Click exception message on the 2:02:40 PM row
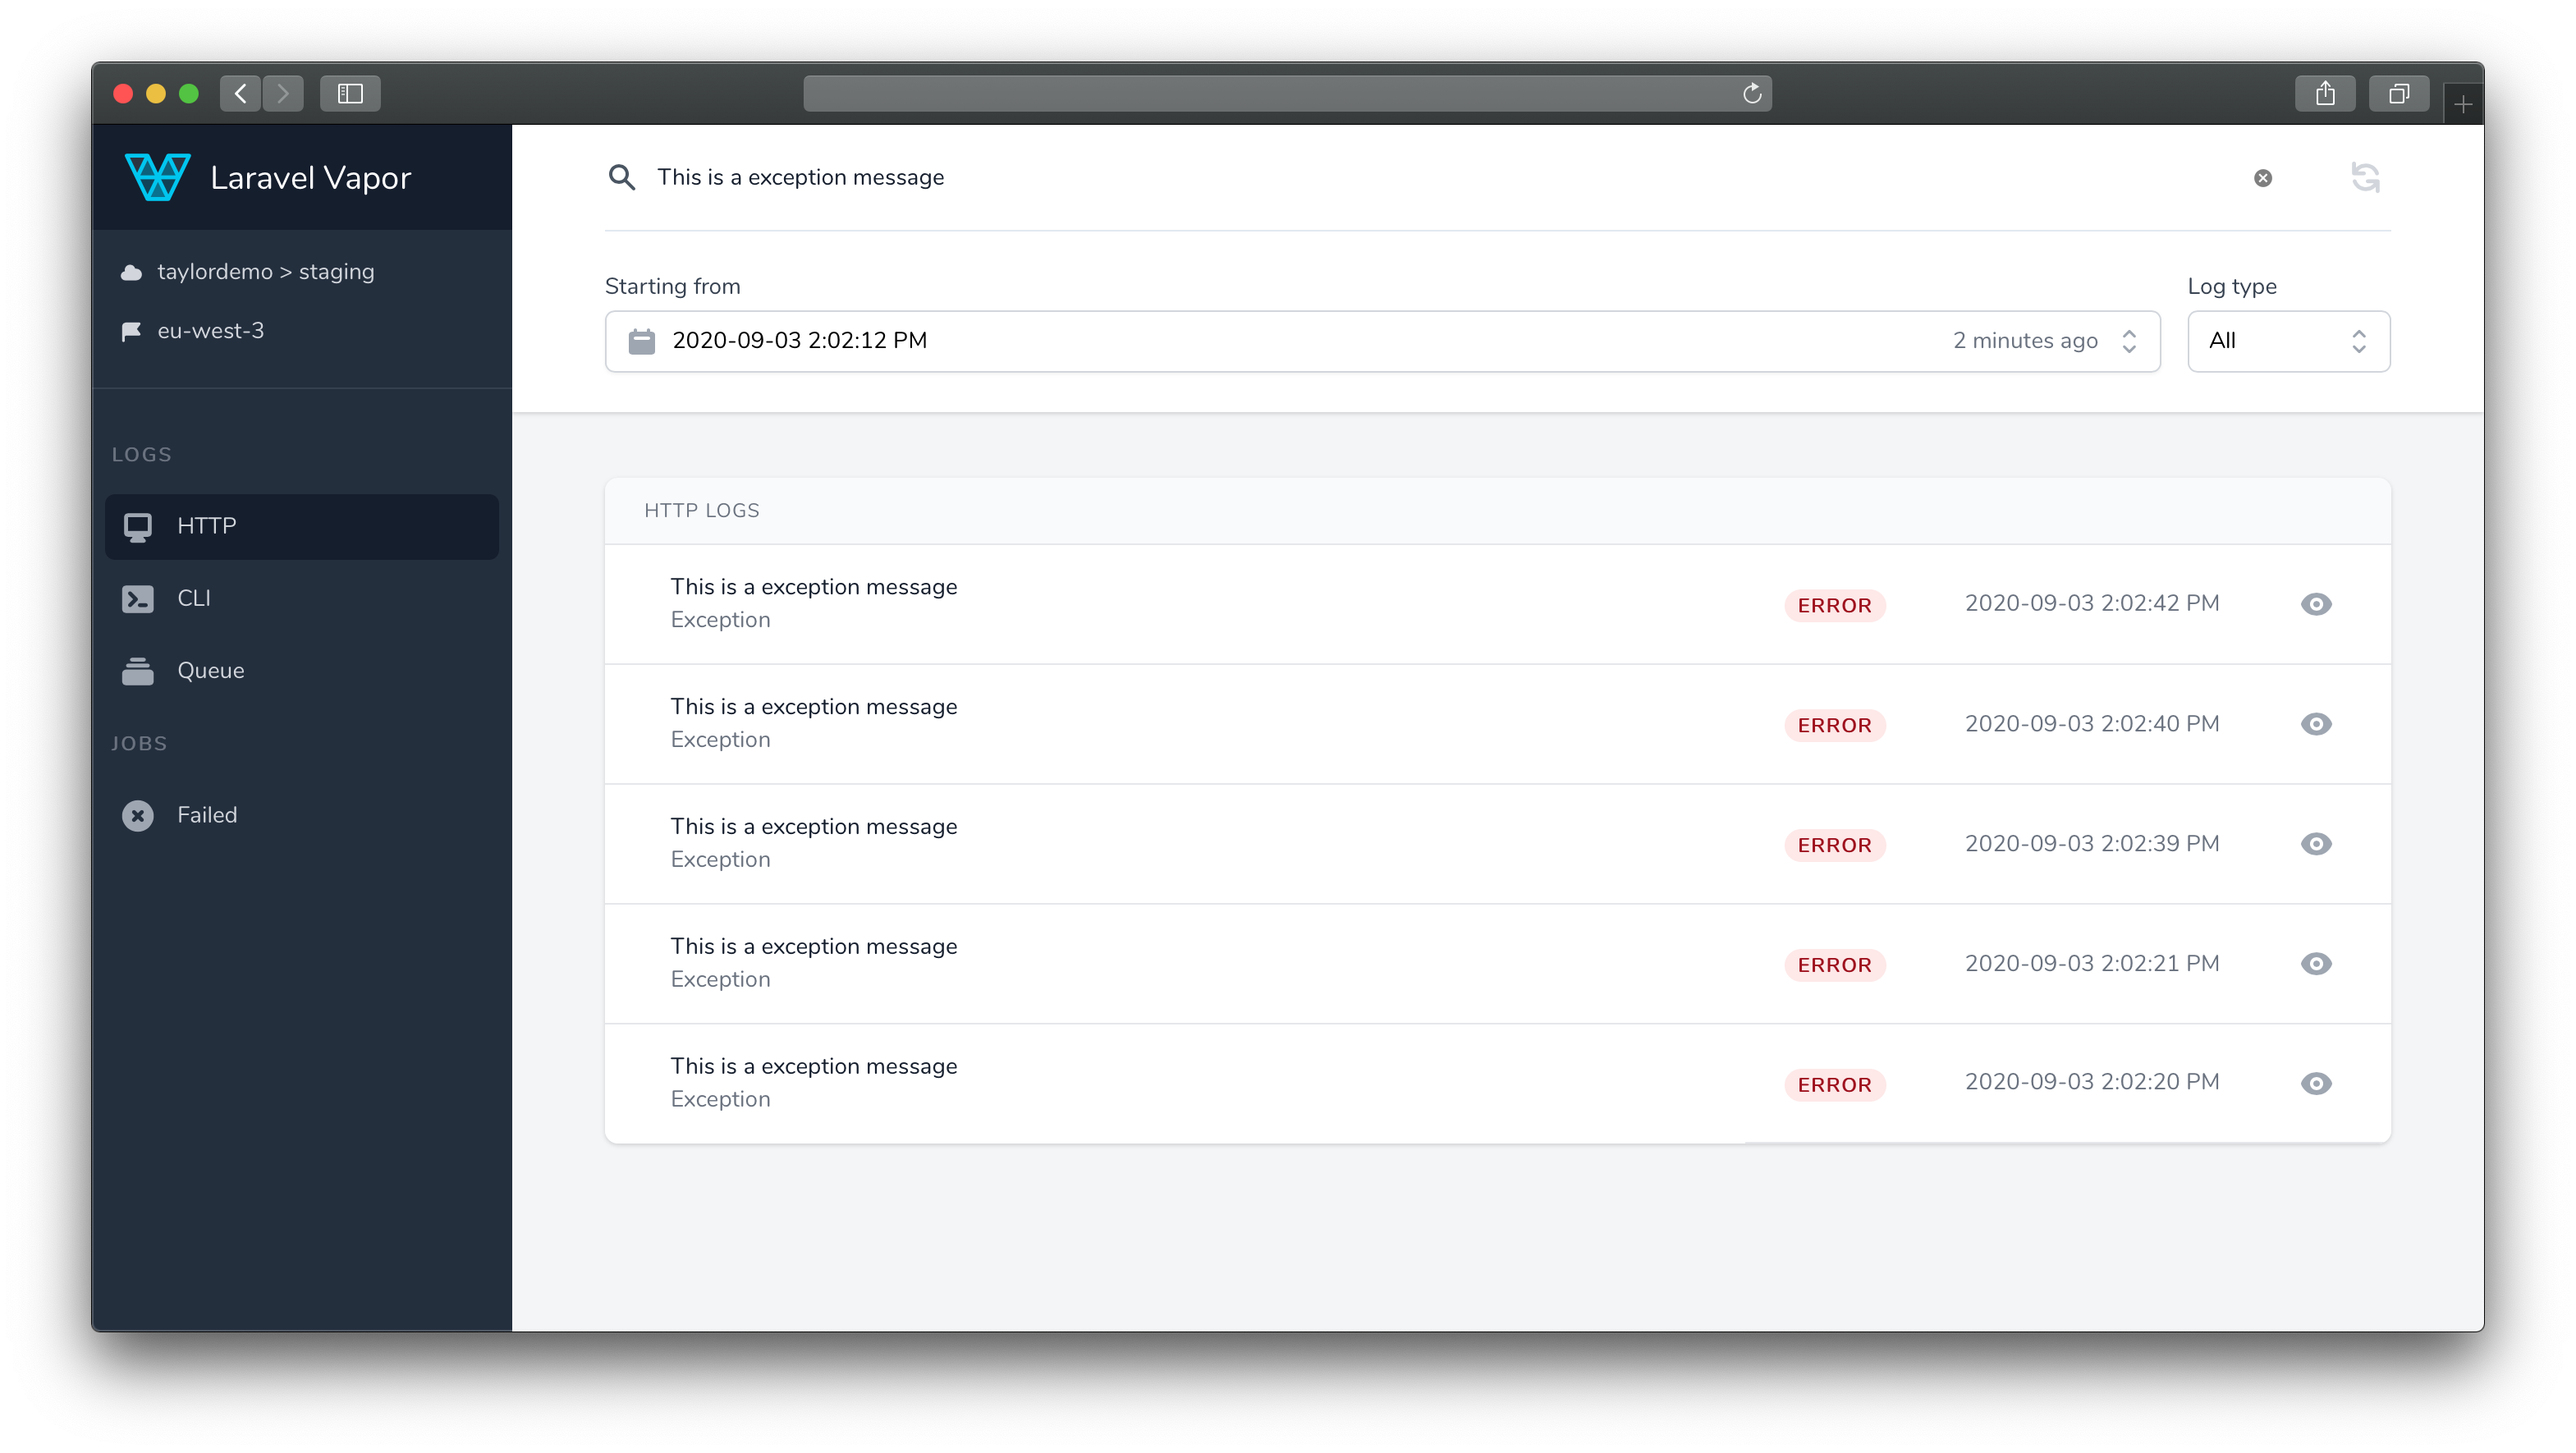The height and width of the screenshot is (1453, 2576). tap(813, 707)
